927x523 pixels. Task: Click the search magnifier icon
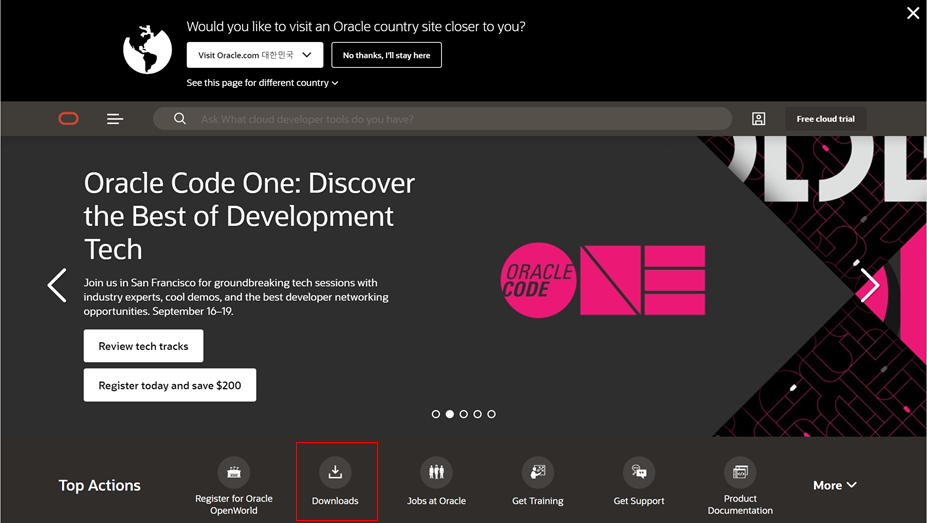point(180,119)
